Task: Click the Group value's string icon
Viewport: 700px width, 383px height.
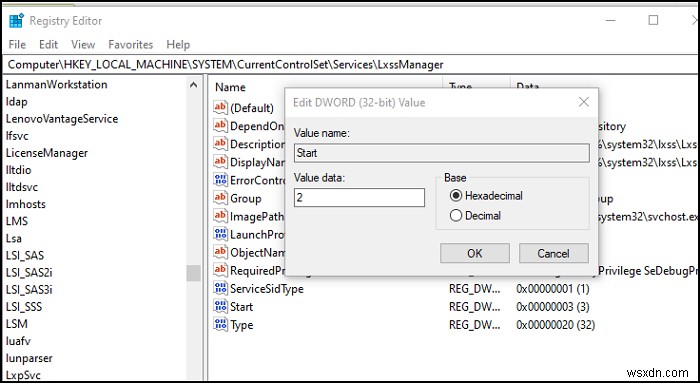Action: [x=220, y=198]
